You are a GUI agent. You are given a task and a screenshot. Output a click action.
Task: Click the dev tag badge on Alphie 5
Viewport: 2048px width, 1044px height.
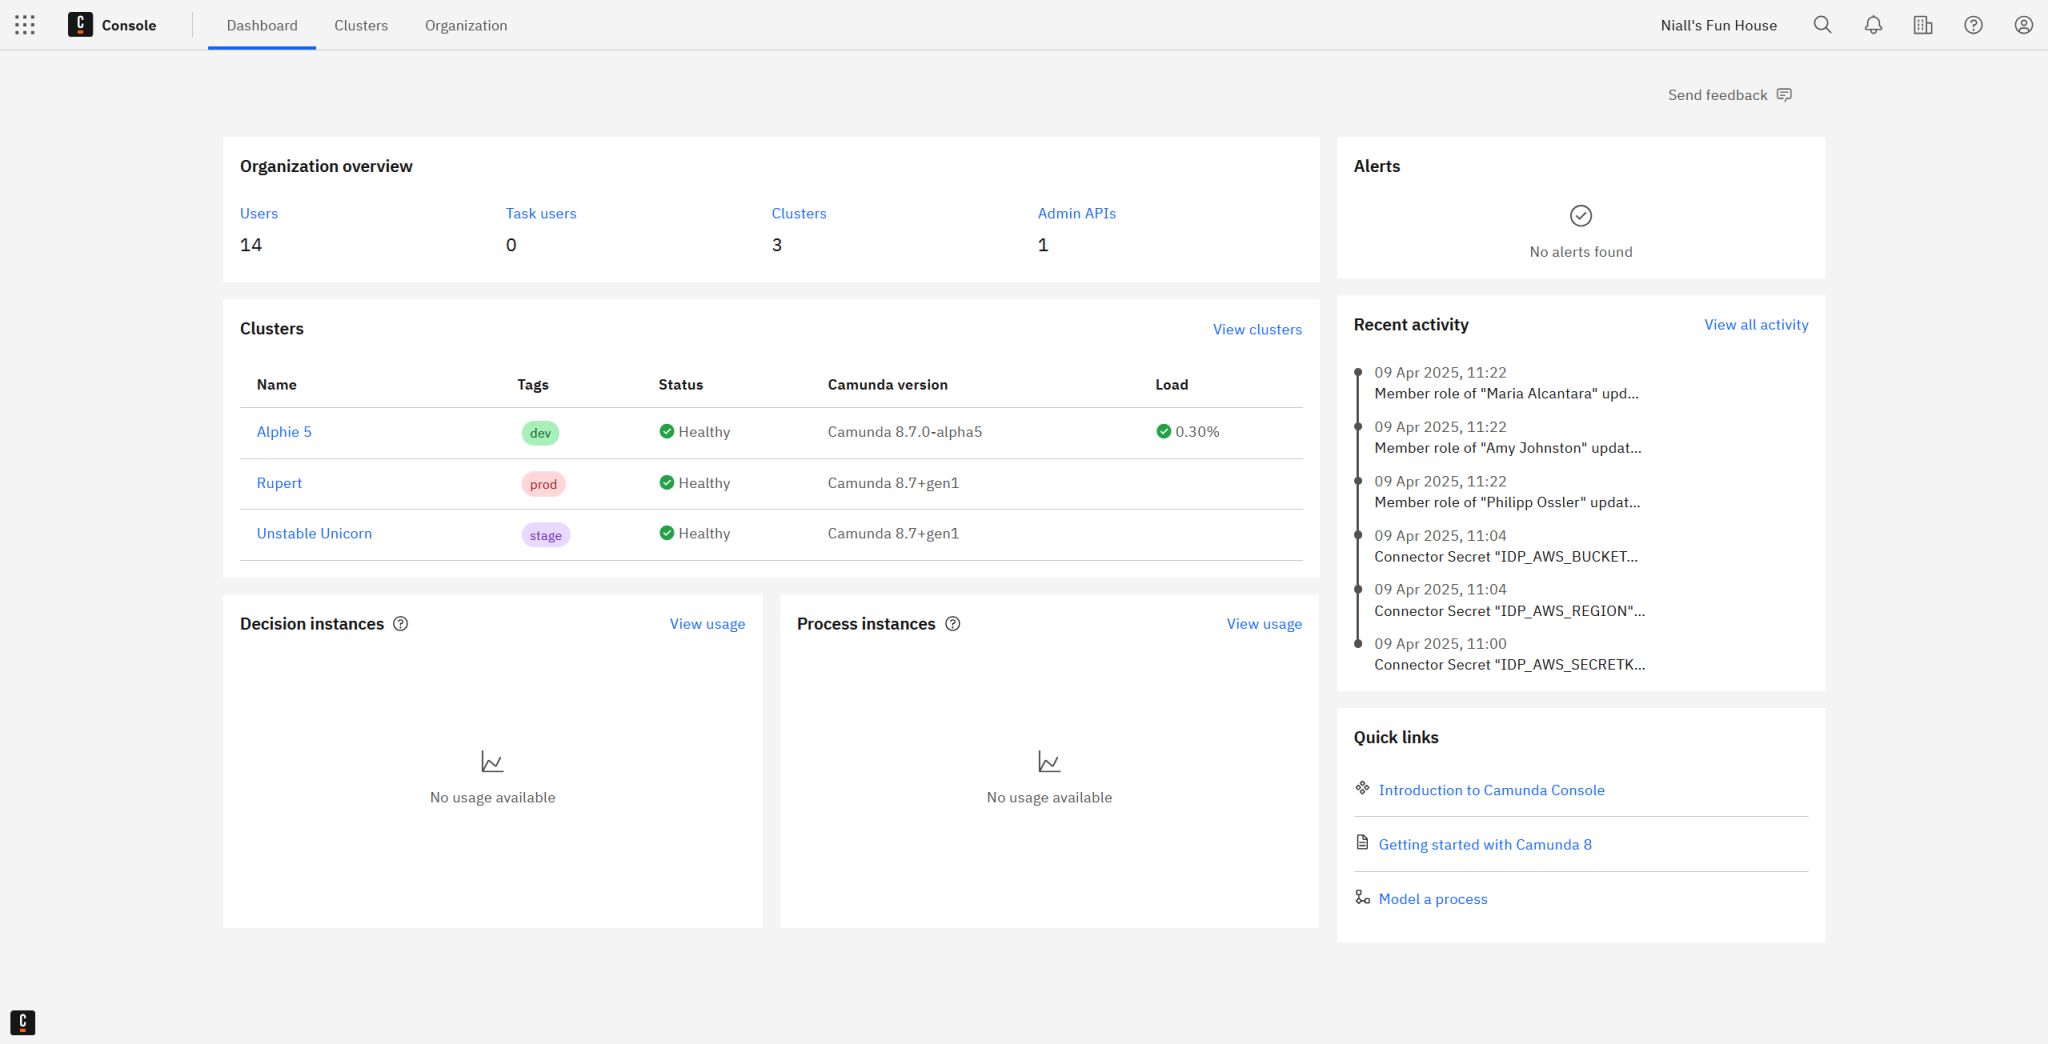point(540,433)
